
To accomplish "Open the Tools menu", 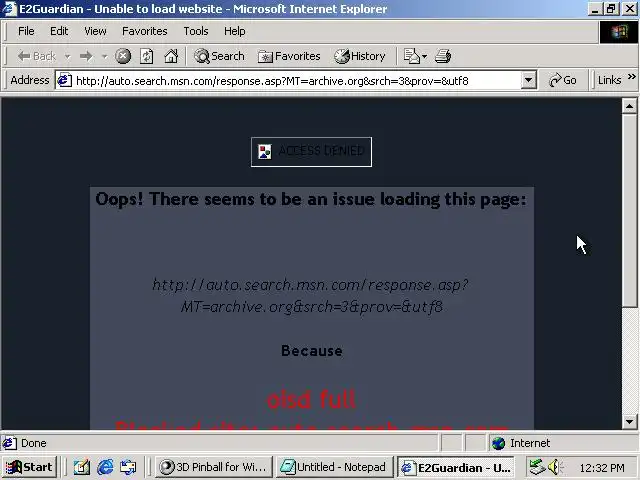I will pyautogui.click(x=196, y=31).
